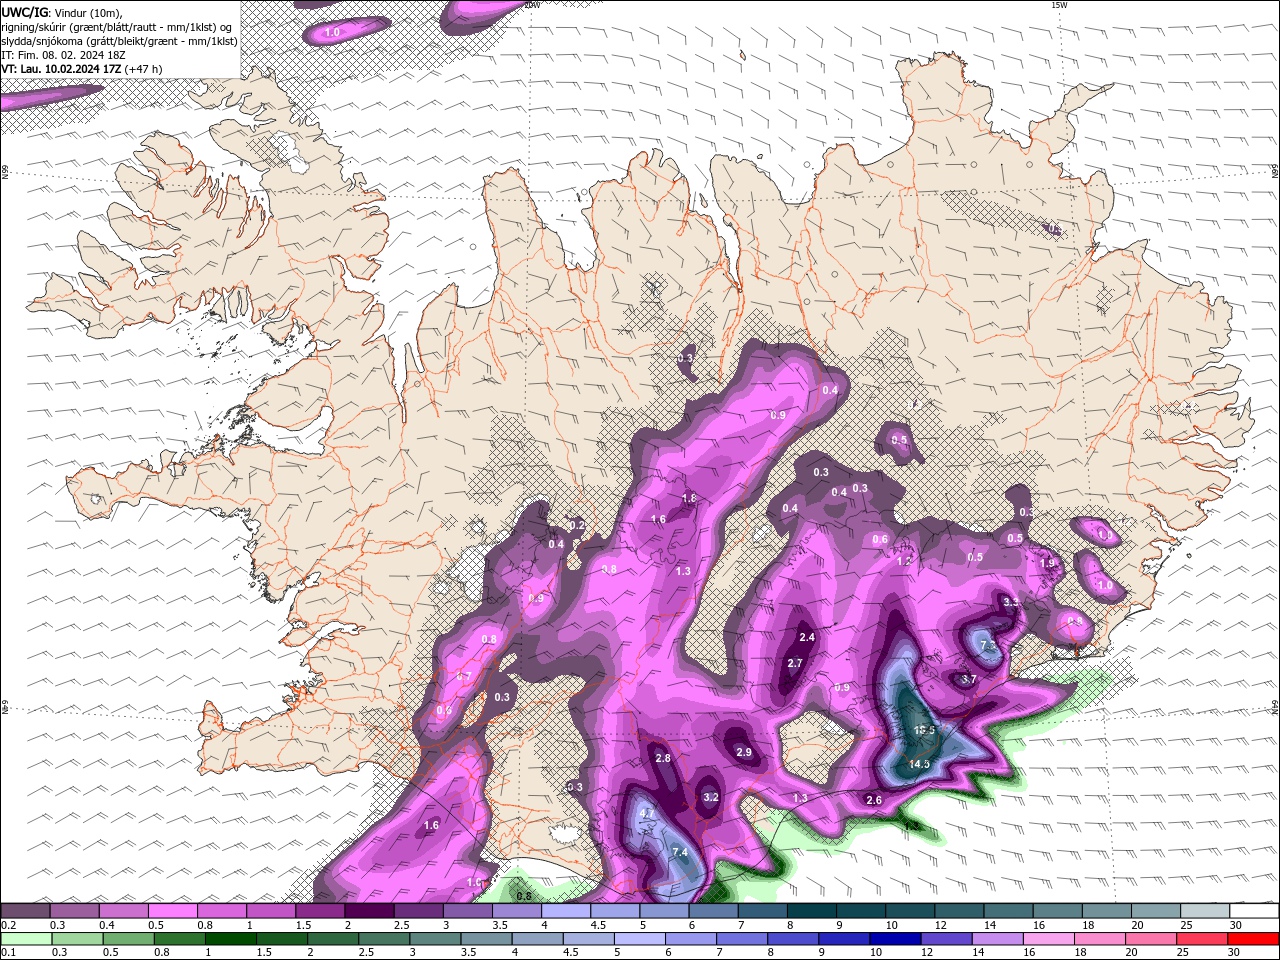Click the 3.3 value on the map
Screen dimensions: 1280x960
coord(1011,602)
